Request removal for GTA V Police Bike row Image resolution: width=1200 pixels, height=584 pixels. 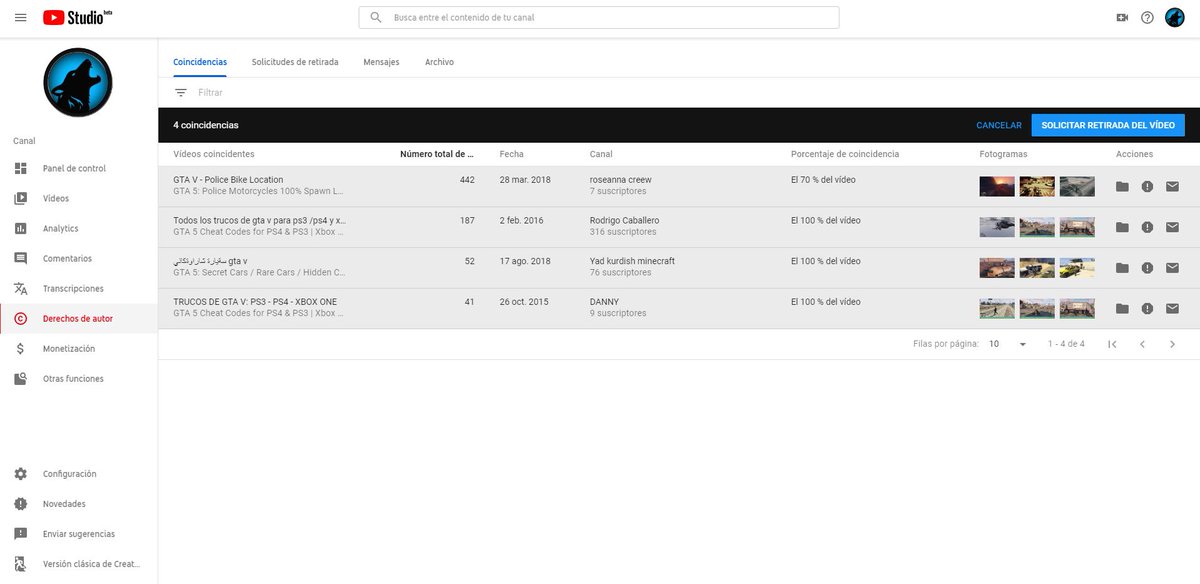pyautogui.click(x=1147, y=186)
